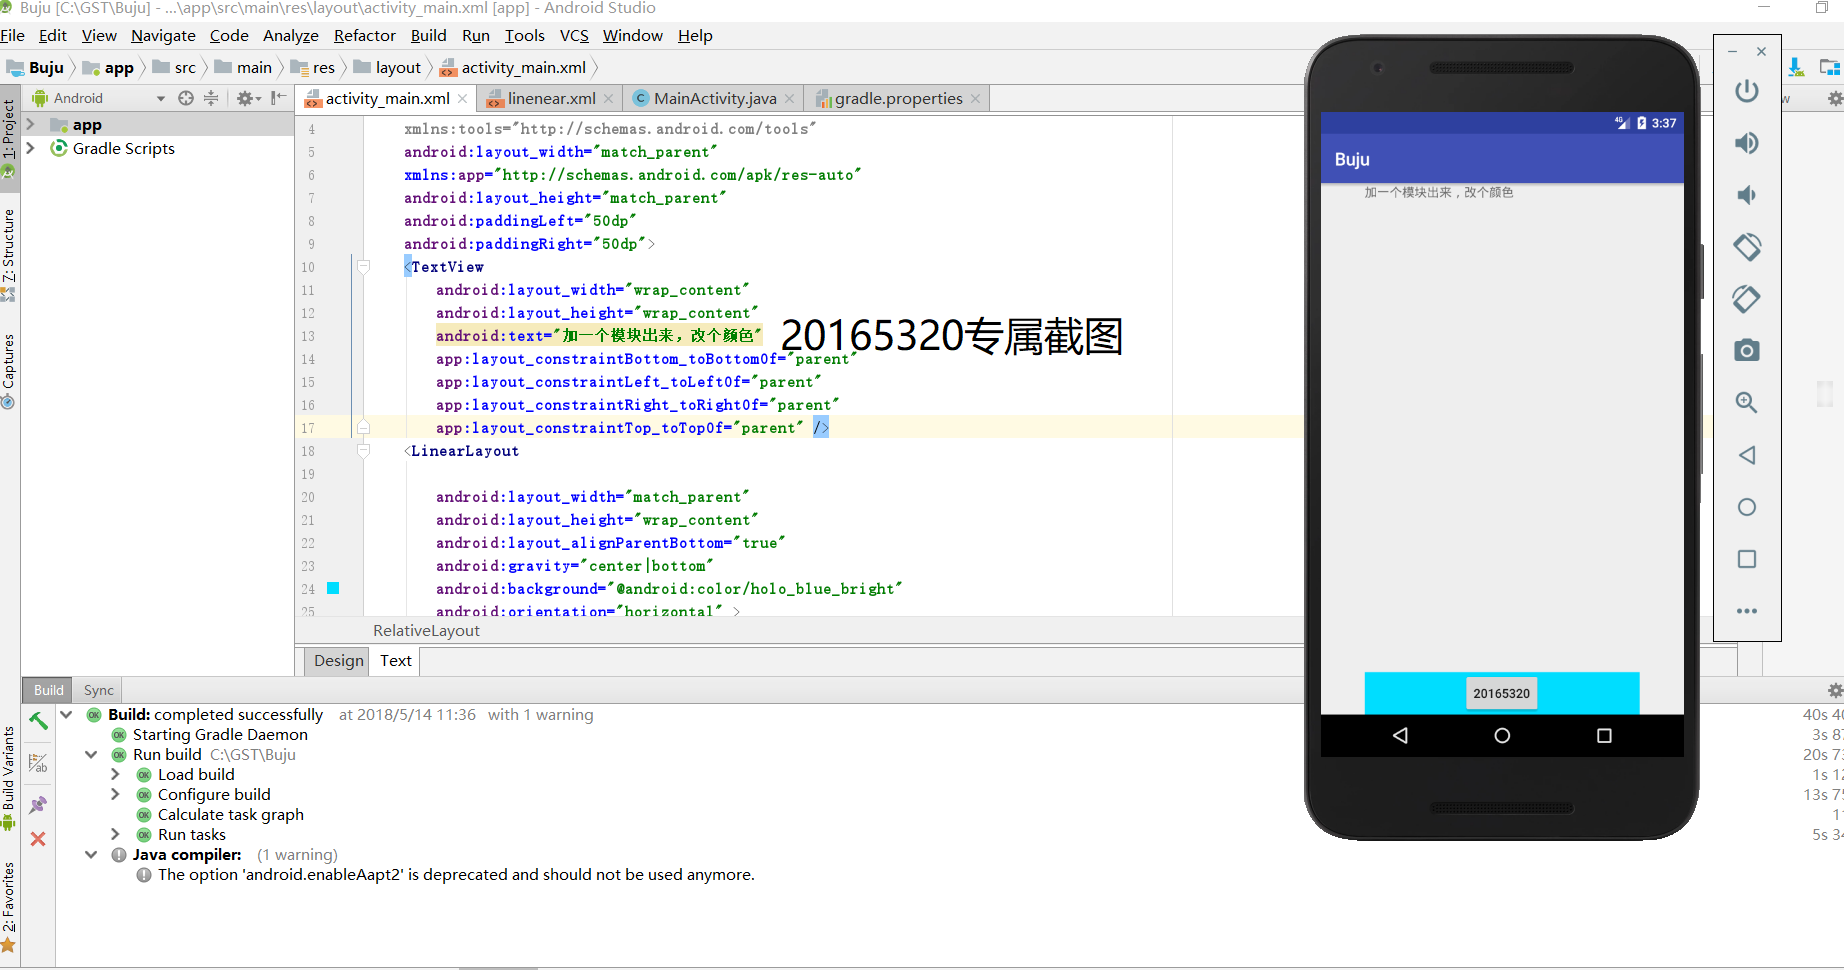The width and height of the screenshot is (1844, 970).
Task: Click the emulator toolbar Overview square
Action: pos(1746,559)
